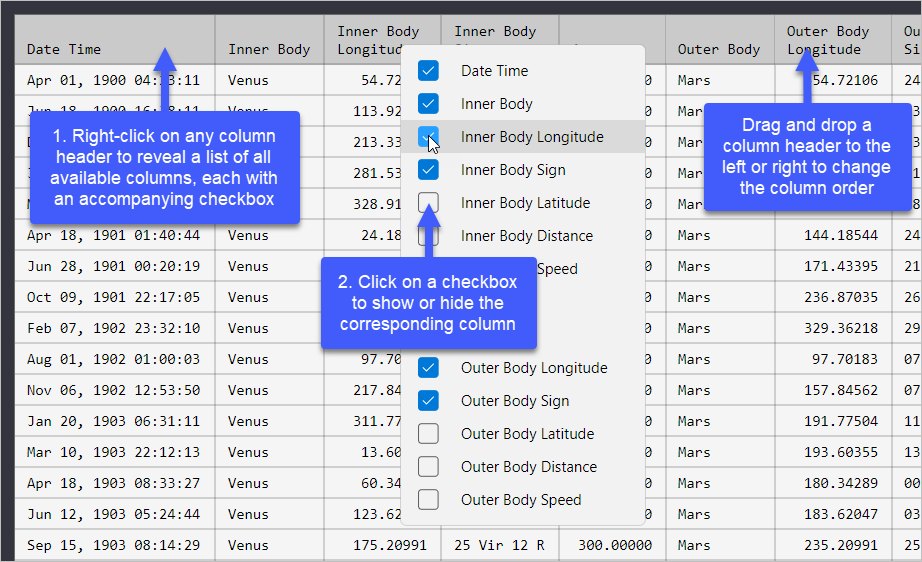Click the 300.00000 value cell

coord(614,545)
